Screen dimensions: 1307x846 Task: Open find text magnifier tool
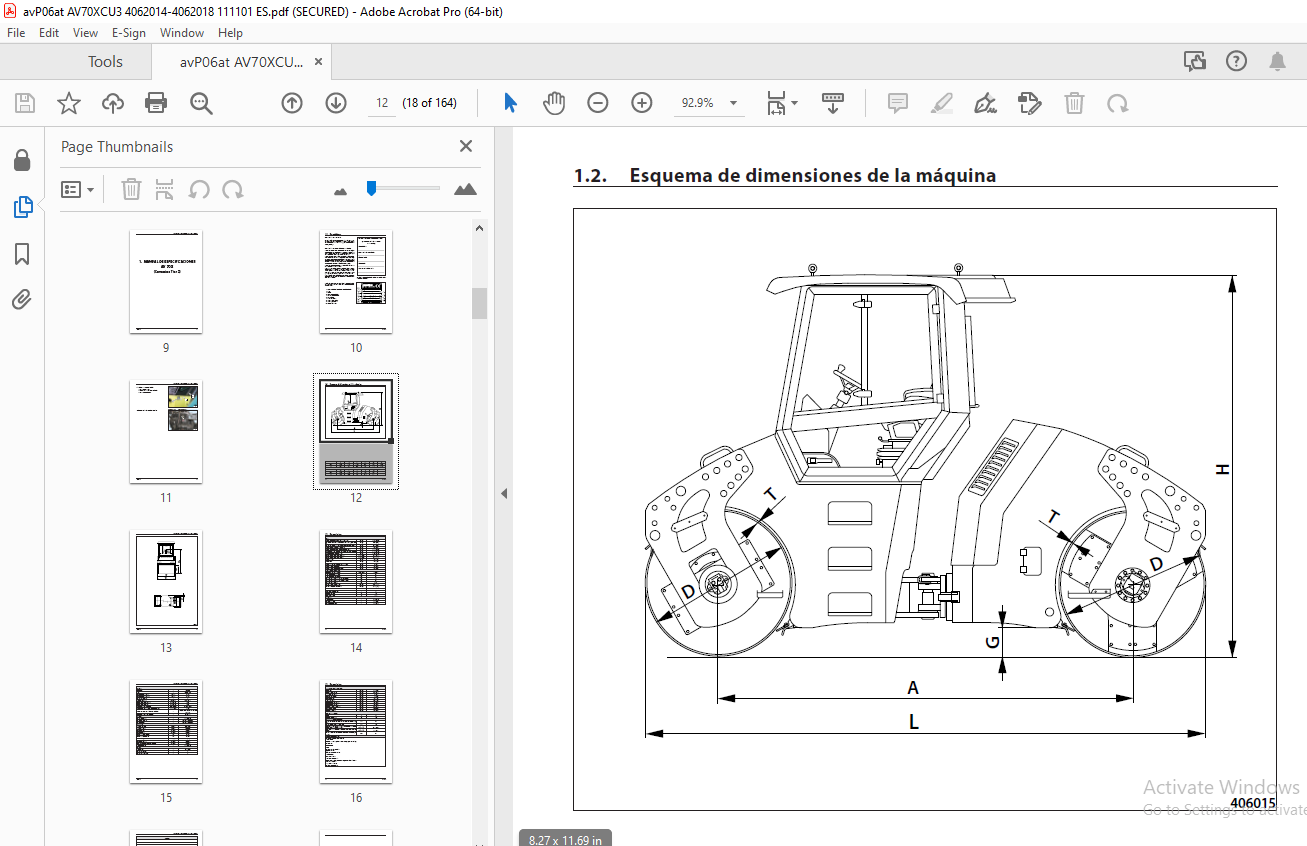201,102
